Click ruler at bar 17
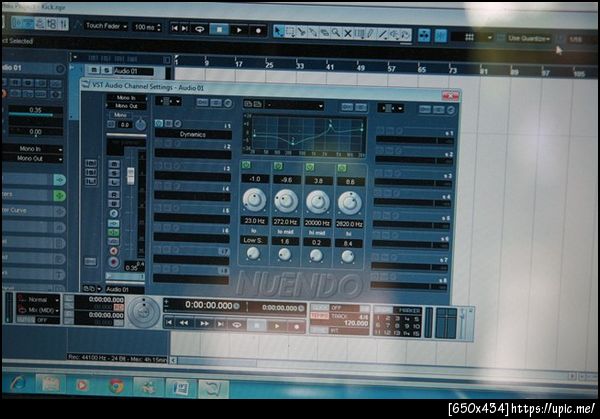This screenshot has height=419, width=600. tap(239, 64)
